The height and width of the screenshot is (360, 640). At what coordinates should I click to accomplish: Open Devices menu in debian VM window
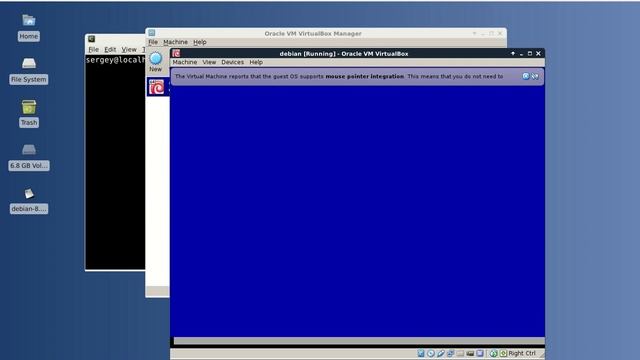(x=232, y=62)
